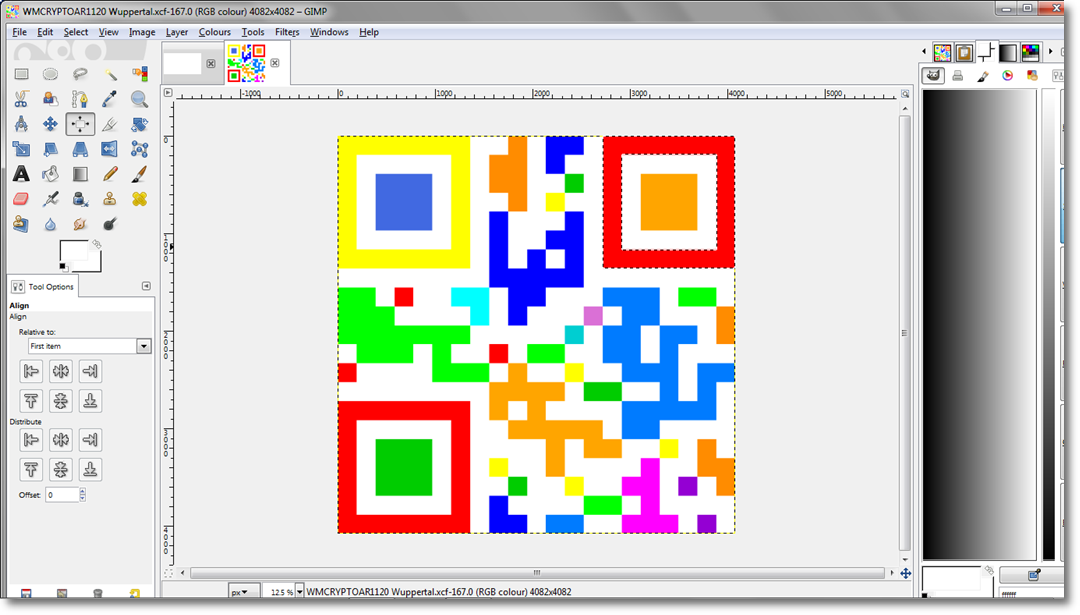Open the Tools menu
This screenshot has width=1080, height=615.
[253, 32]
